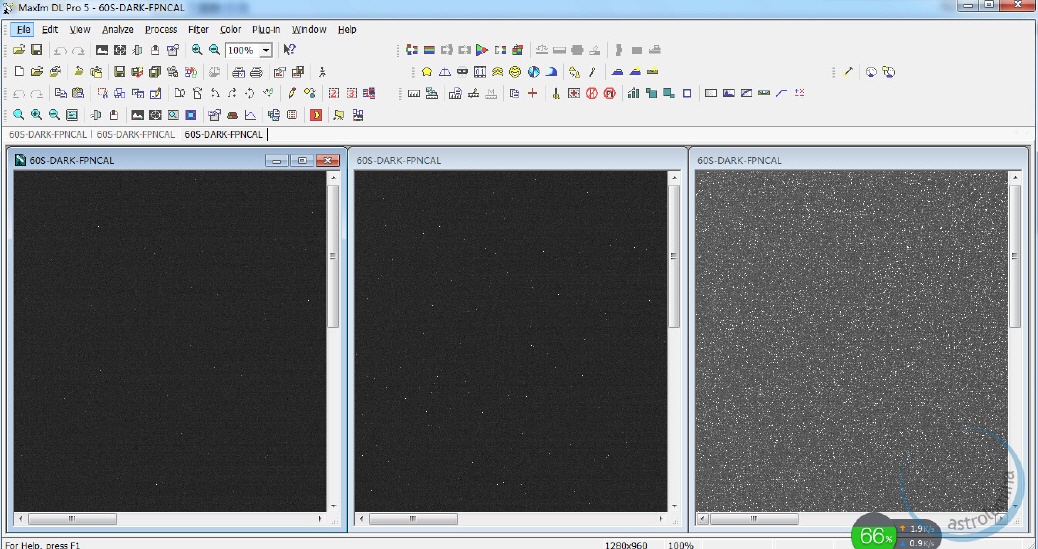
Task: Open the Analyze menu
Action: 117,30
